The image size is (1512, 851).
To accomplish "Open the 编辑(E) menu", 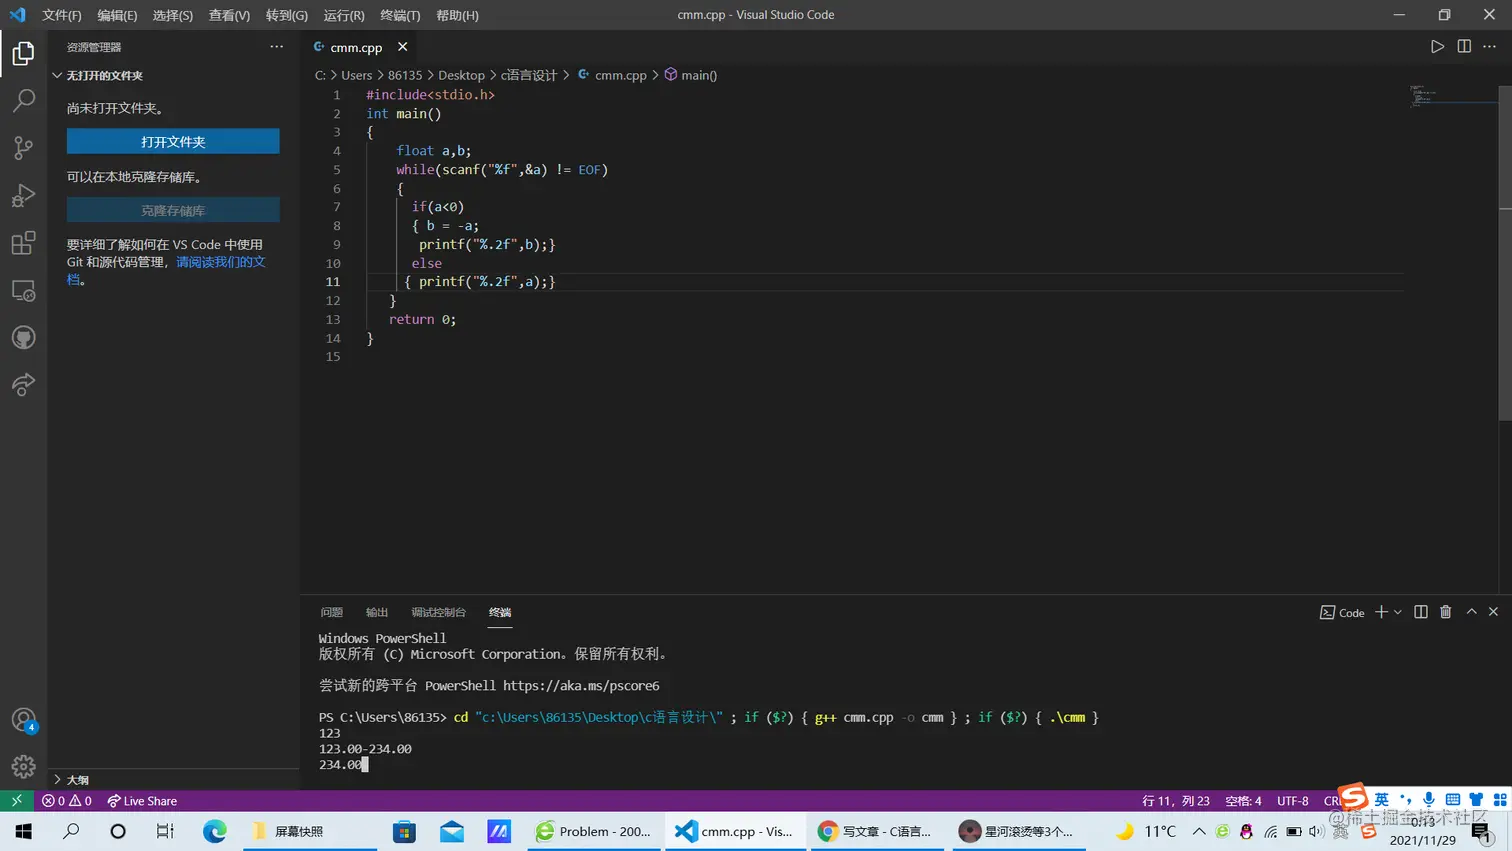I will click(117, 15).
